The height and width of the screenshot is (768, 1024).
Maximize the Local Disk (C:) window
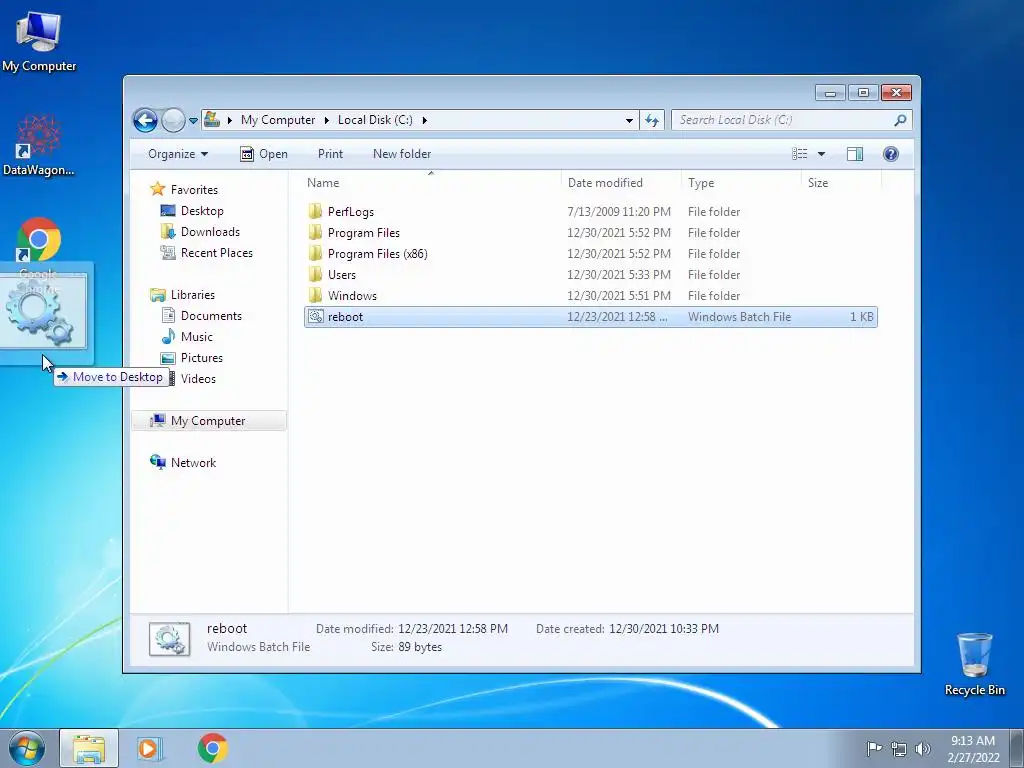point(863,93)
